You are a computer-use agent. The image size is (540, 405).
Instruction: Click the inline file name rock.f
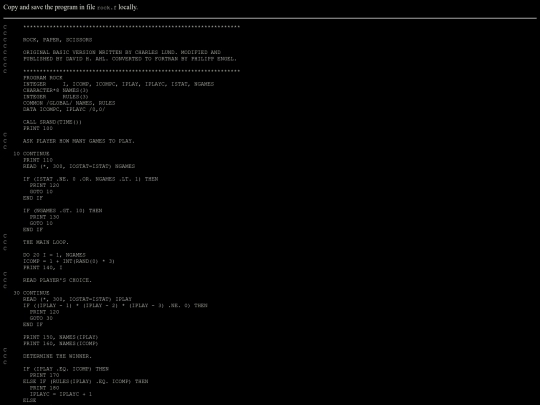pos(107,8)
